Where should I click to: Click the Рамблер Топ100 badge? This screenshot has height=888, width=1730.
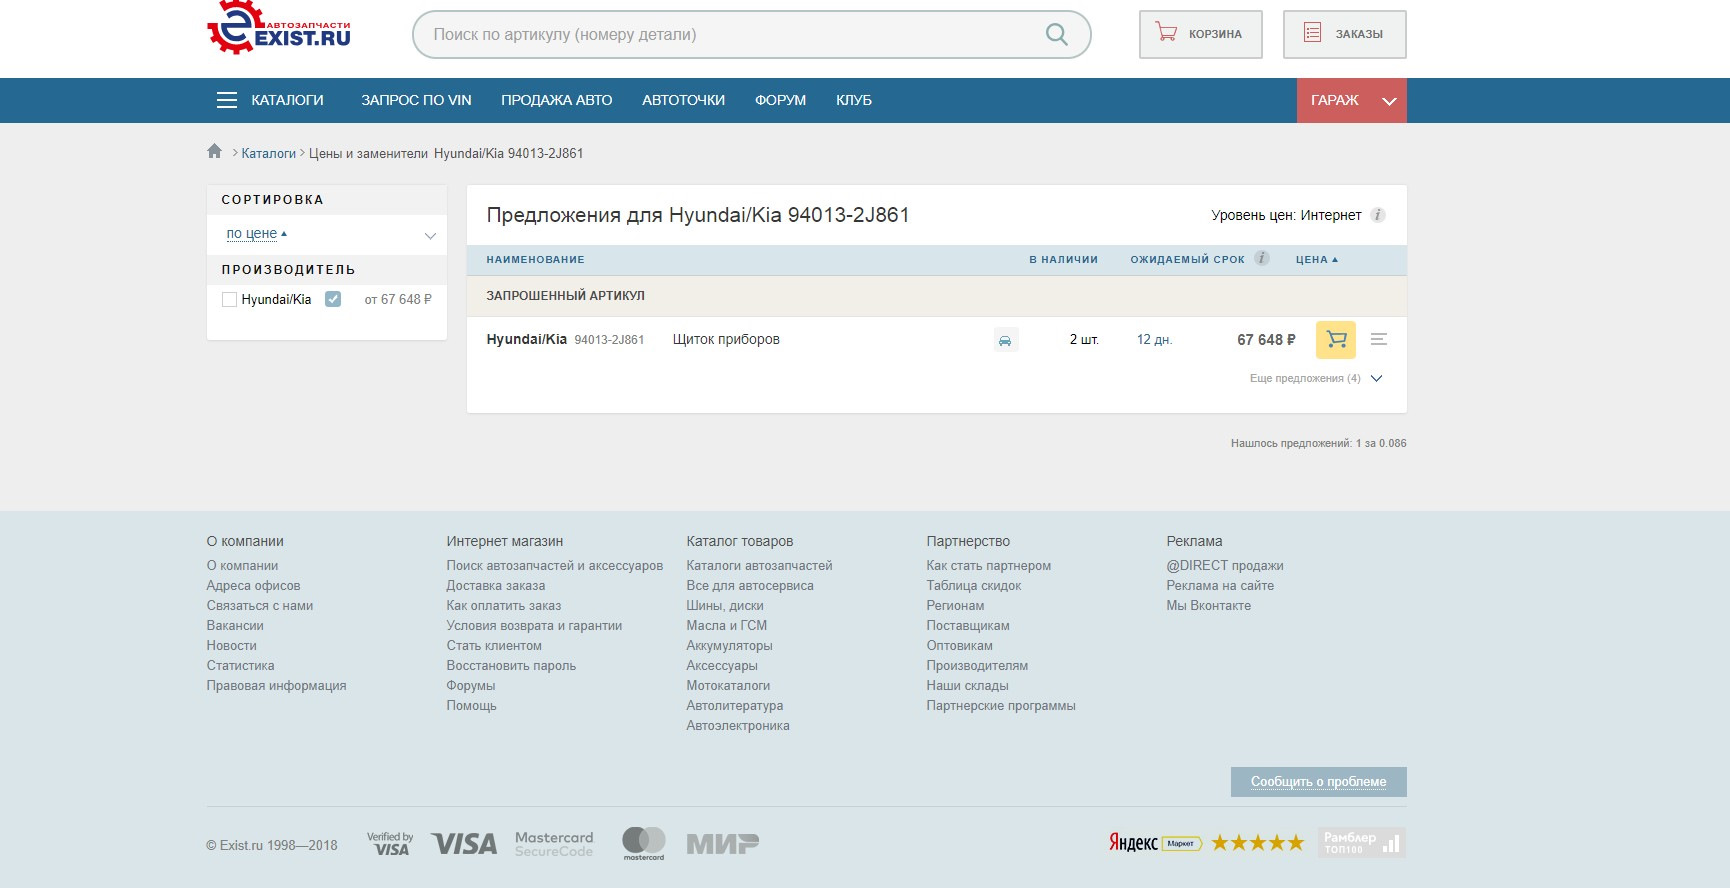(1361, 842)
